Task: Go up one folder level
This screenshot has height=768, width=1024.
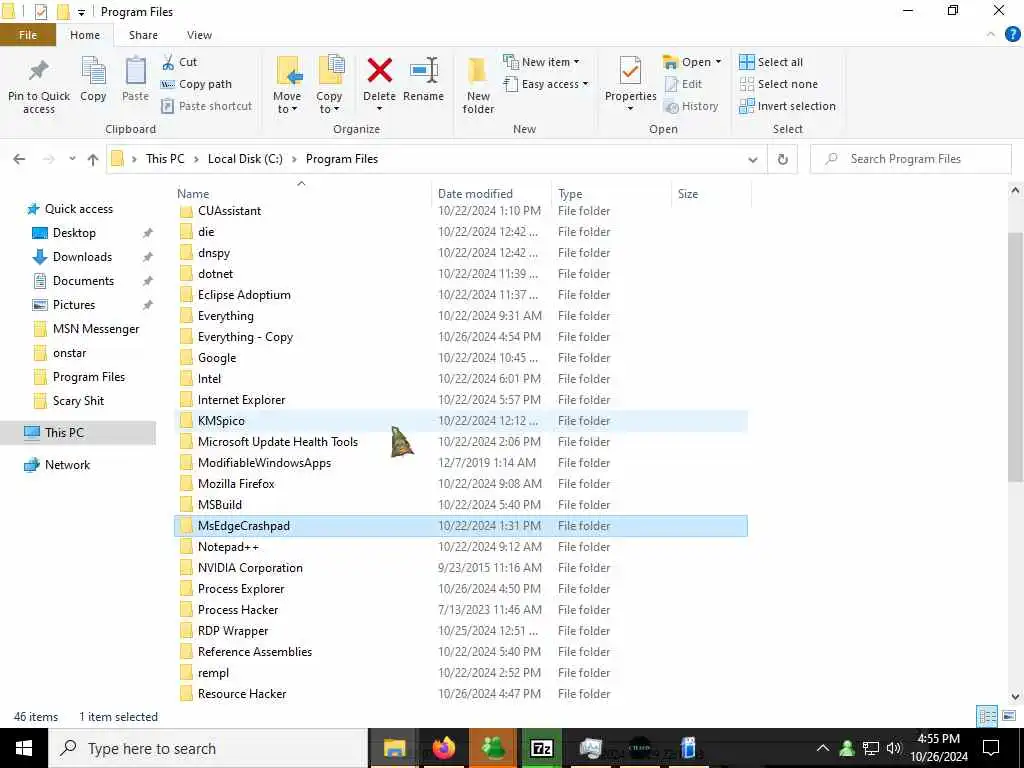Action: pyautogui.click(x=93, y=159)
